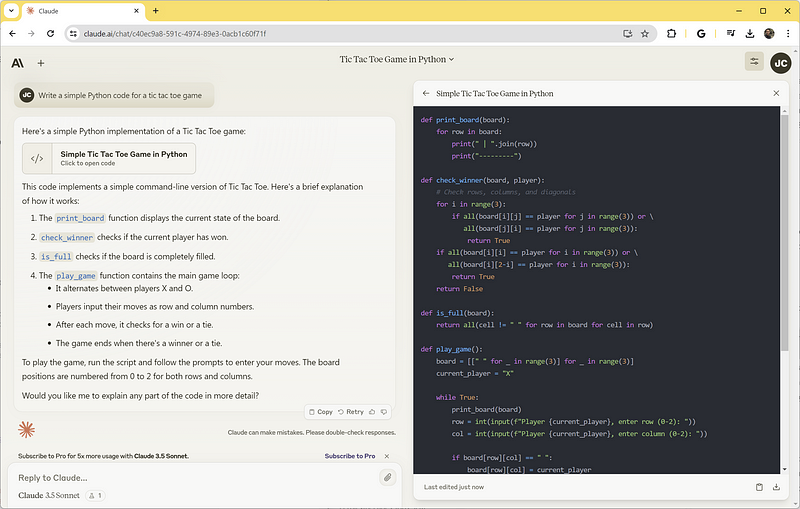Open a new browser tab
Image resolution: width=800 pixels, height=509 pixels.
[155, 10]
